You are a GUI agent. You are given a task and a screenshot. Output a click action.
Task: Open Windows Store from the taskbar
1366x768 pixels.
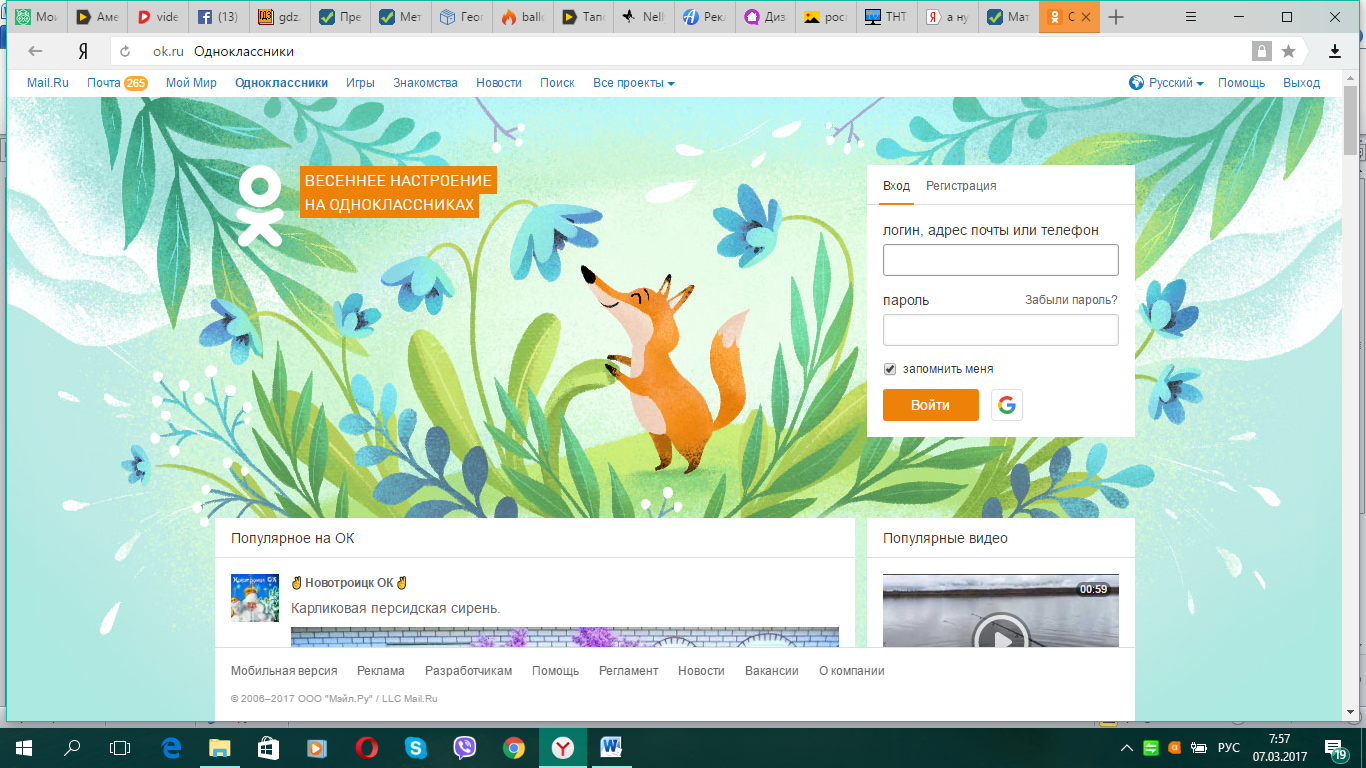(x=268, y=747)
